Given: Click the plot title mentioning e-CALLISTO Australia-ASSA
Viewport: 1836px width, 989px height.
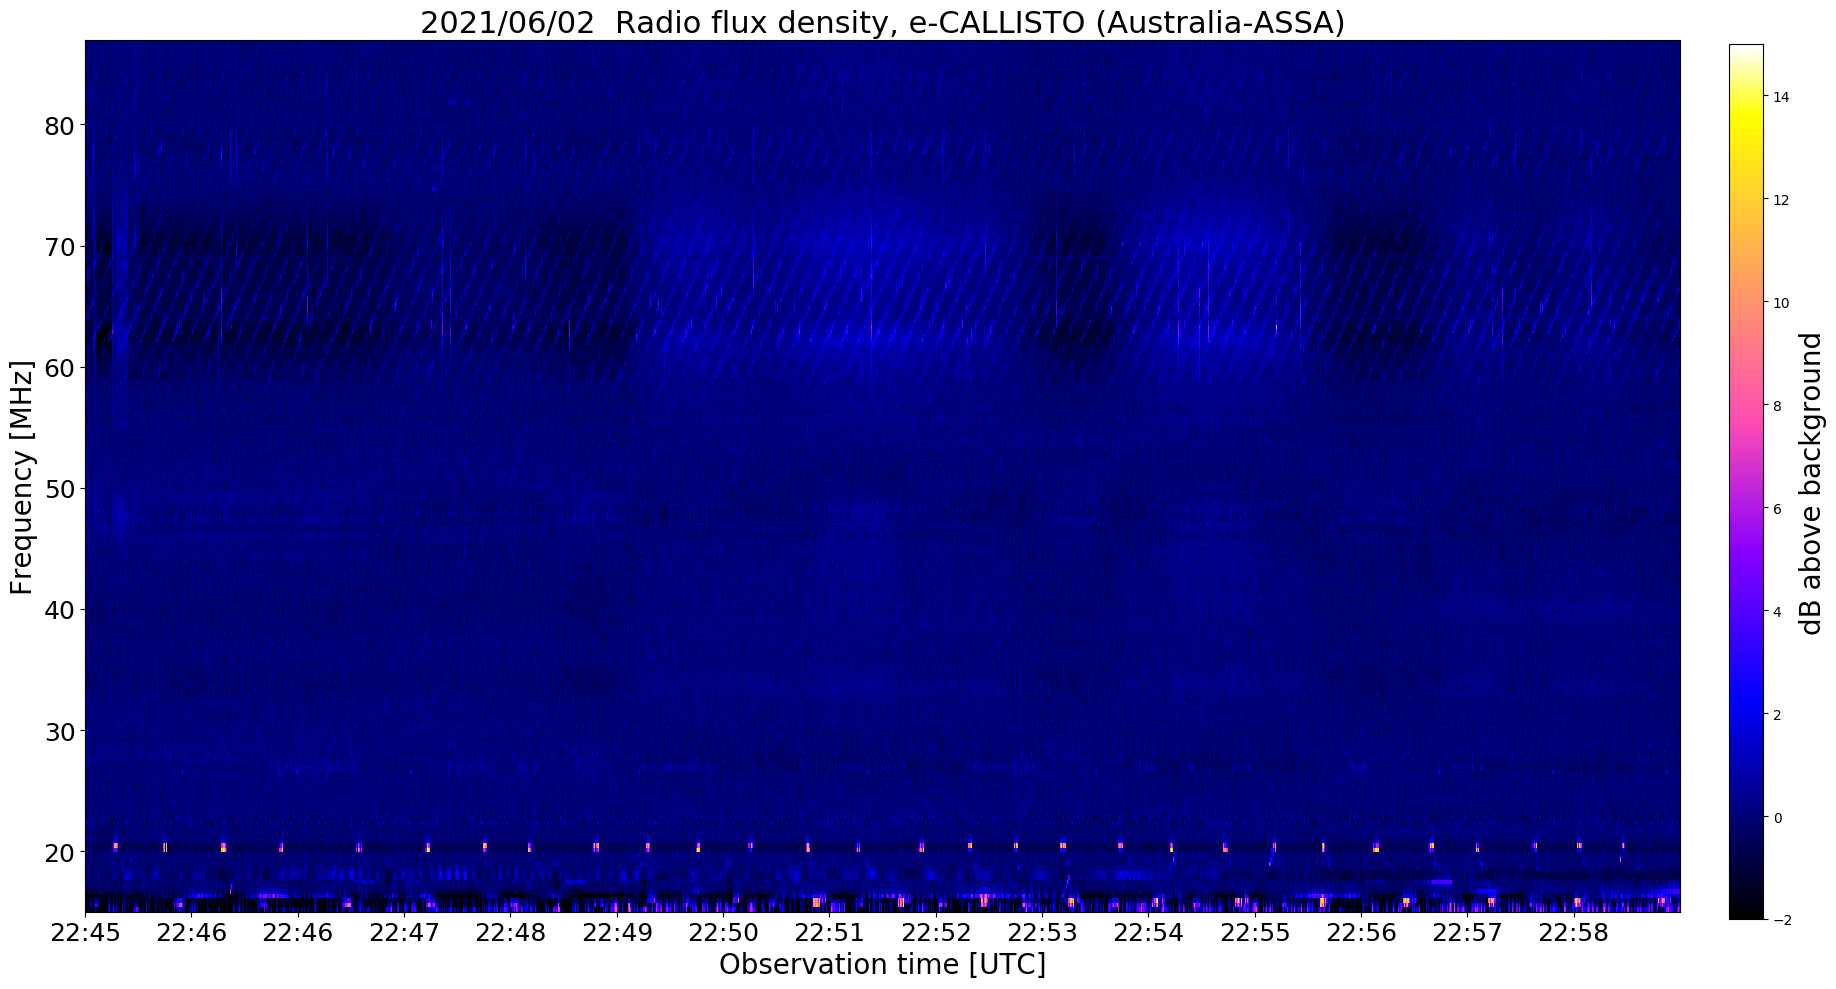Looking at the screenshot, I should click(882, 22).
